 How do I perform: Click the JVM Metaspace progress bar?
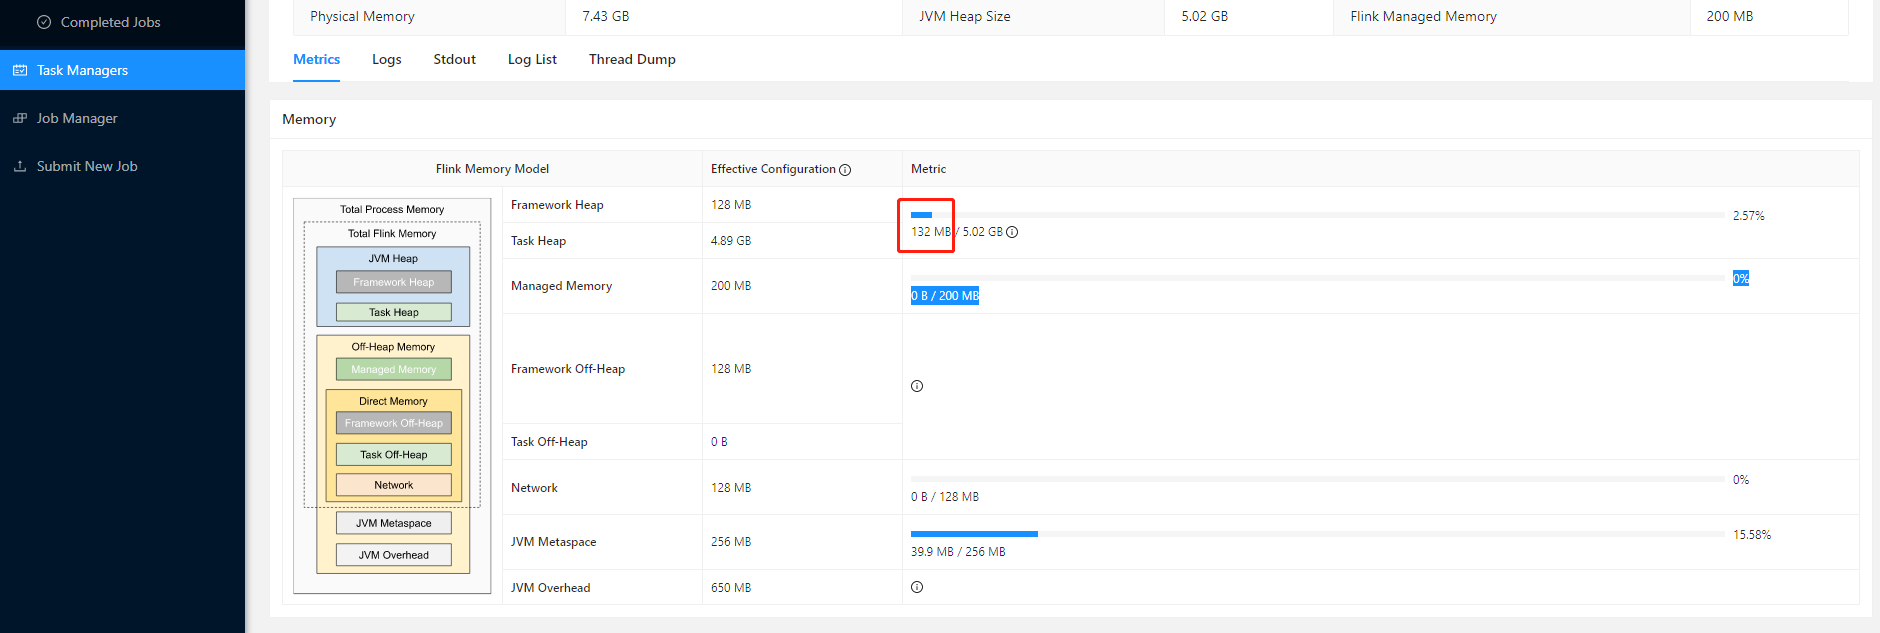coord(1318,534)
